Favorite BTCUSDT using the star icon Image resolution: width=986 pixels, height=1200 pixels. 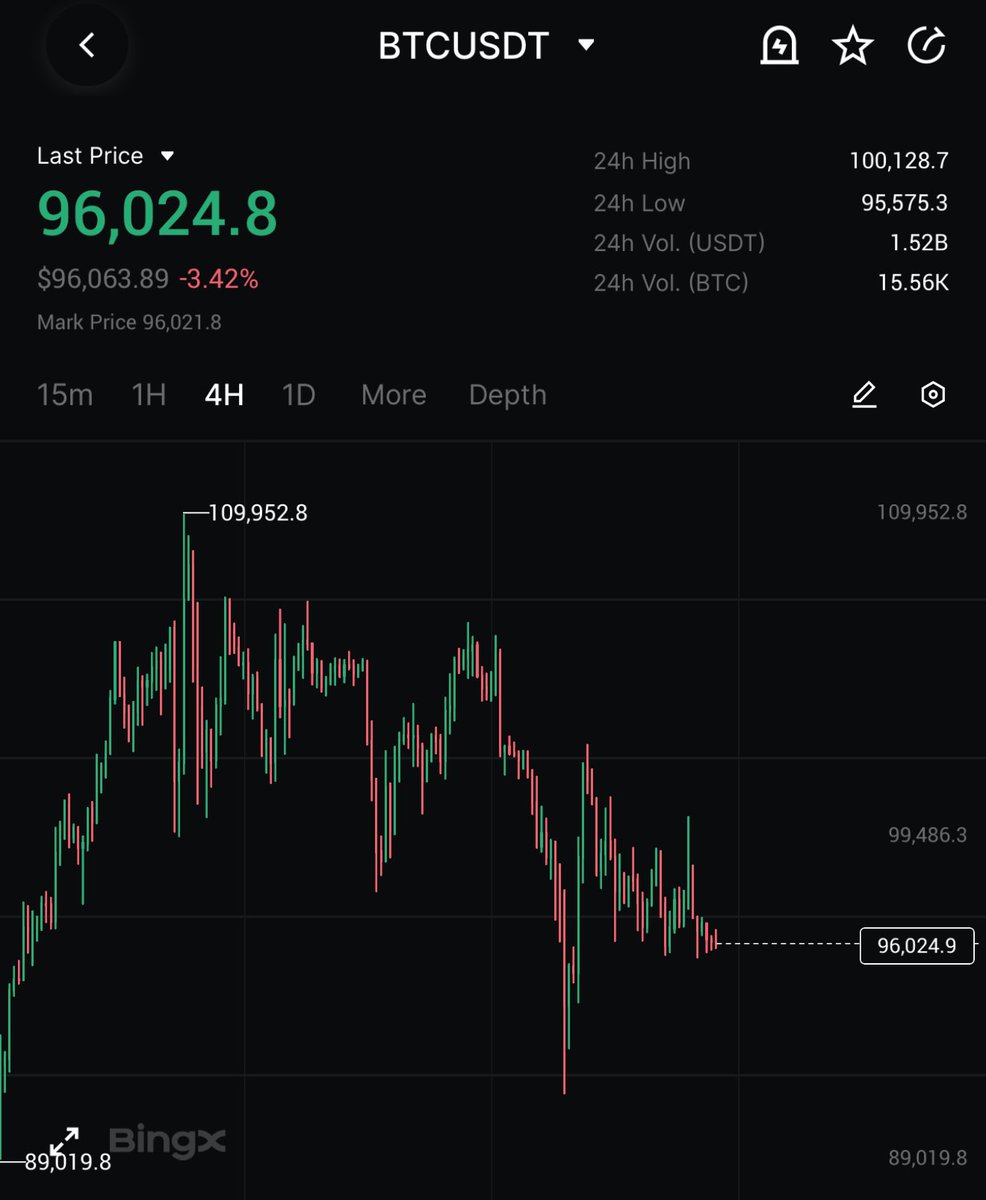click(853, 45)
